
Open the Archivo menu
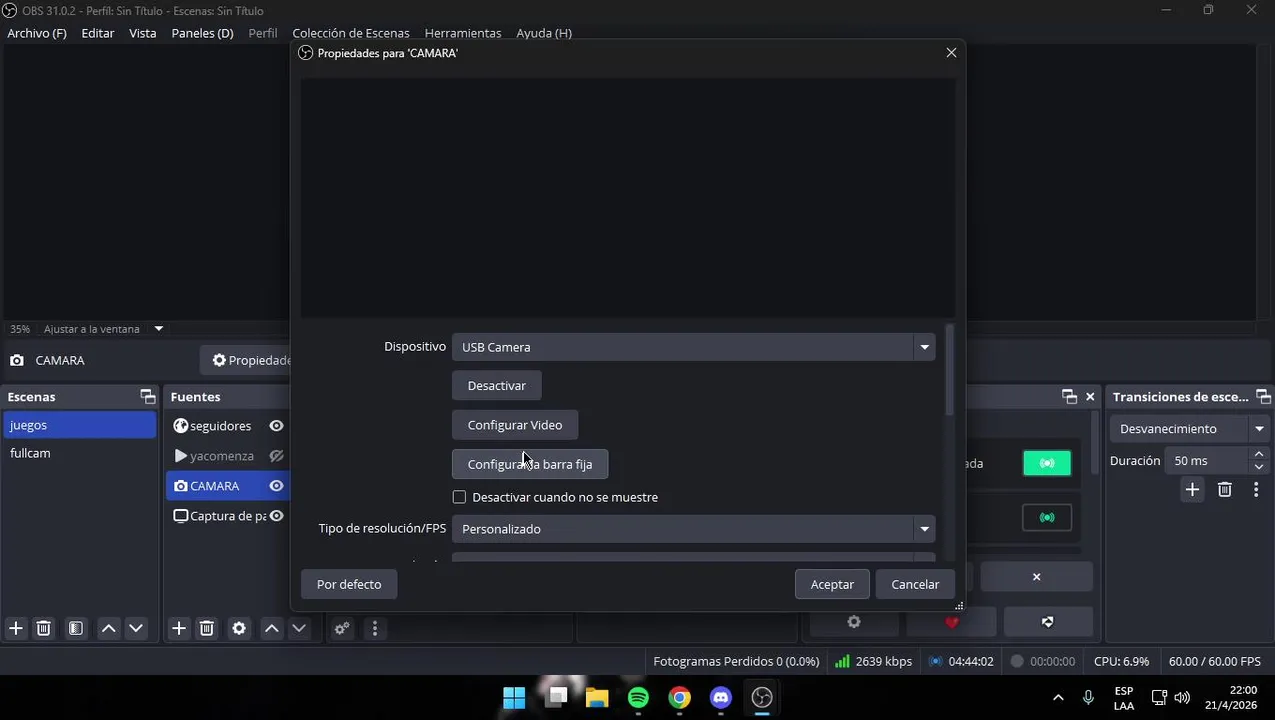[x=37, y=33]
